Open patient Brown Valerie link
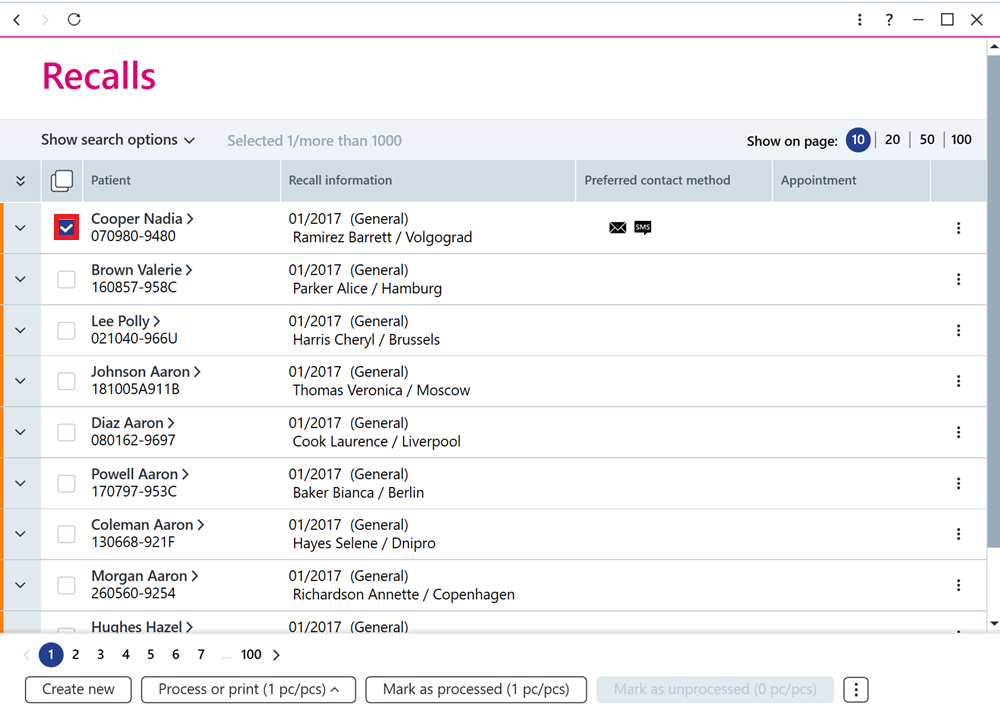 tap(142, 270)
